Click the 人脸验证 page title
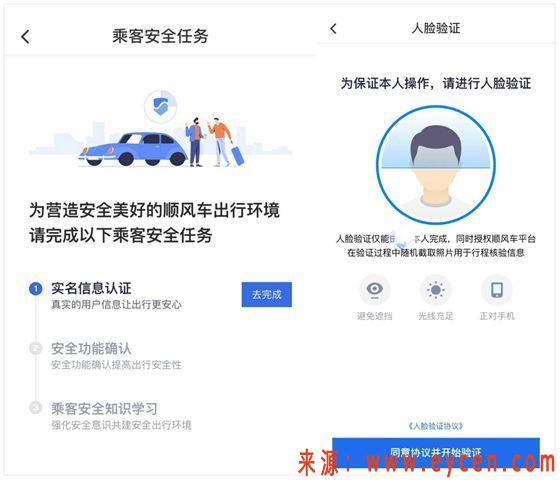 (435, 28)
